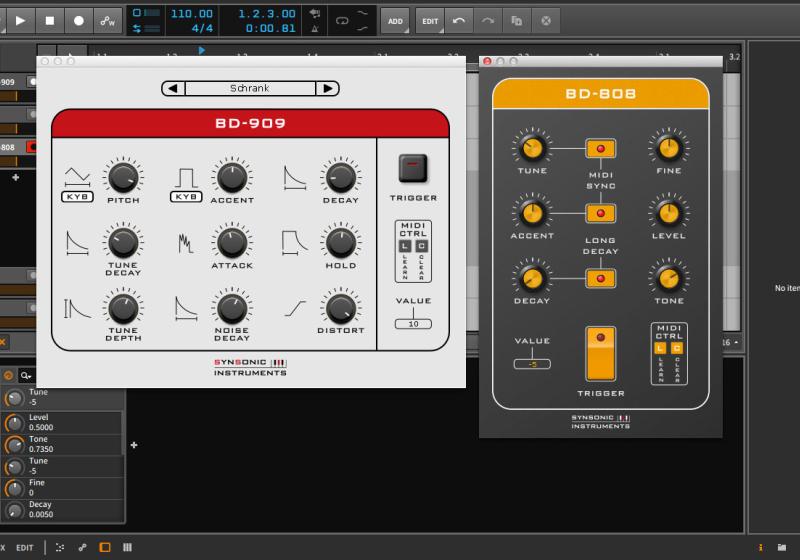Open the search magnifier dropdown in device panel
Image resolution: width=800 pixels, height=560 pixels.
26,376
